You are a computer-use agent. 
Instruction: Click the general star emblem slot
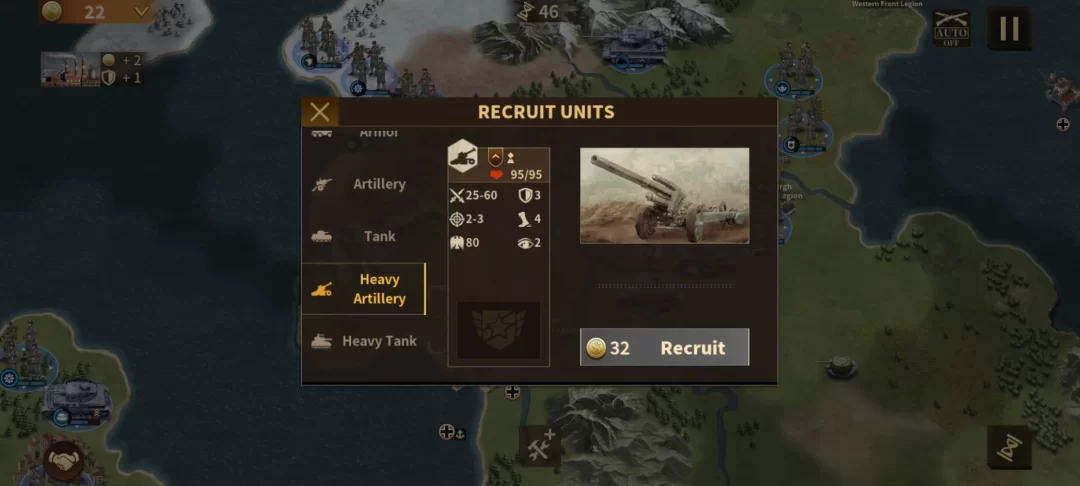(499, 330)
